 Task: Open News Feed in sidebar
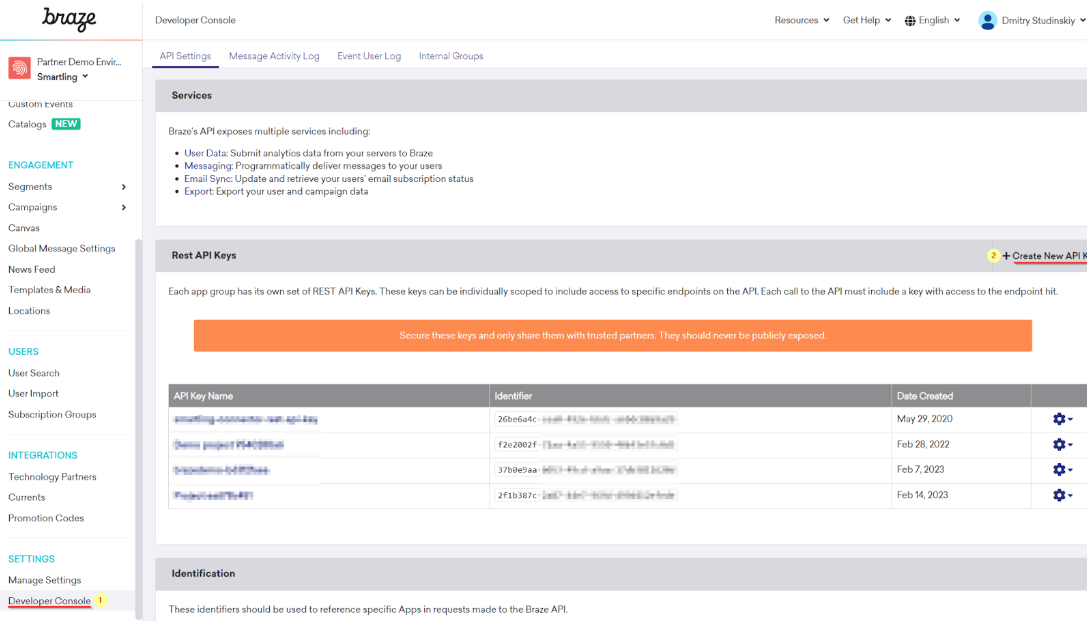(x=31, y=269)
